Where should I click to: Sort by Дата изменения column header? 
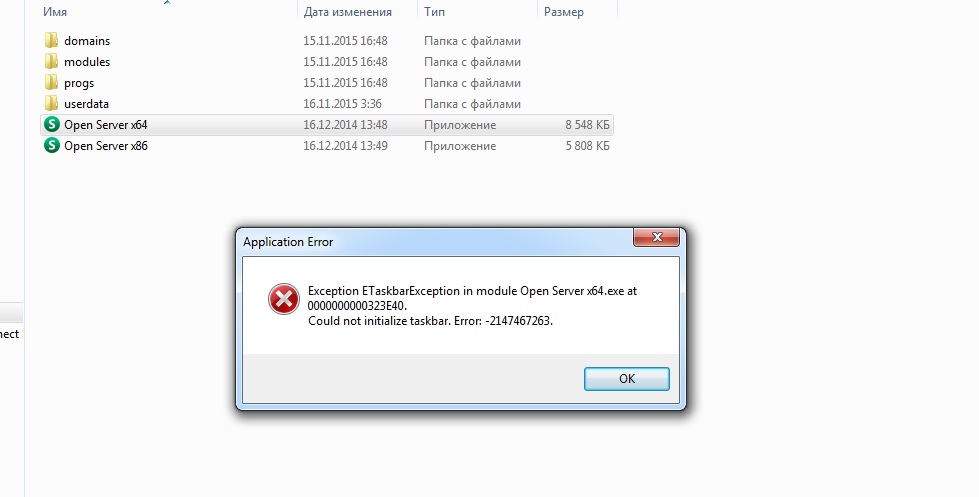coord(348,12)
